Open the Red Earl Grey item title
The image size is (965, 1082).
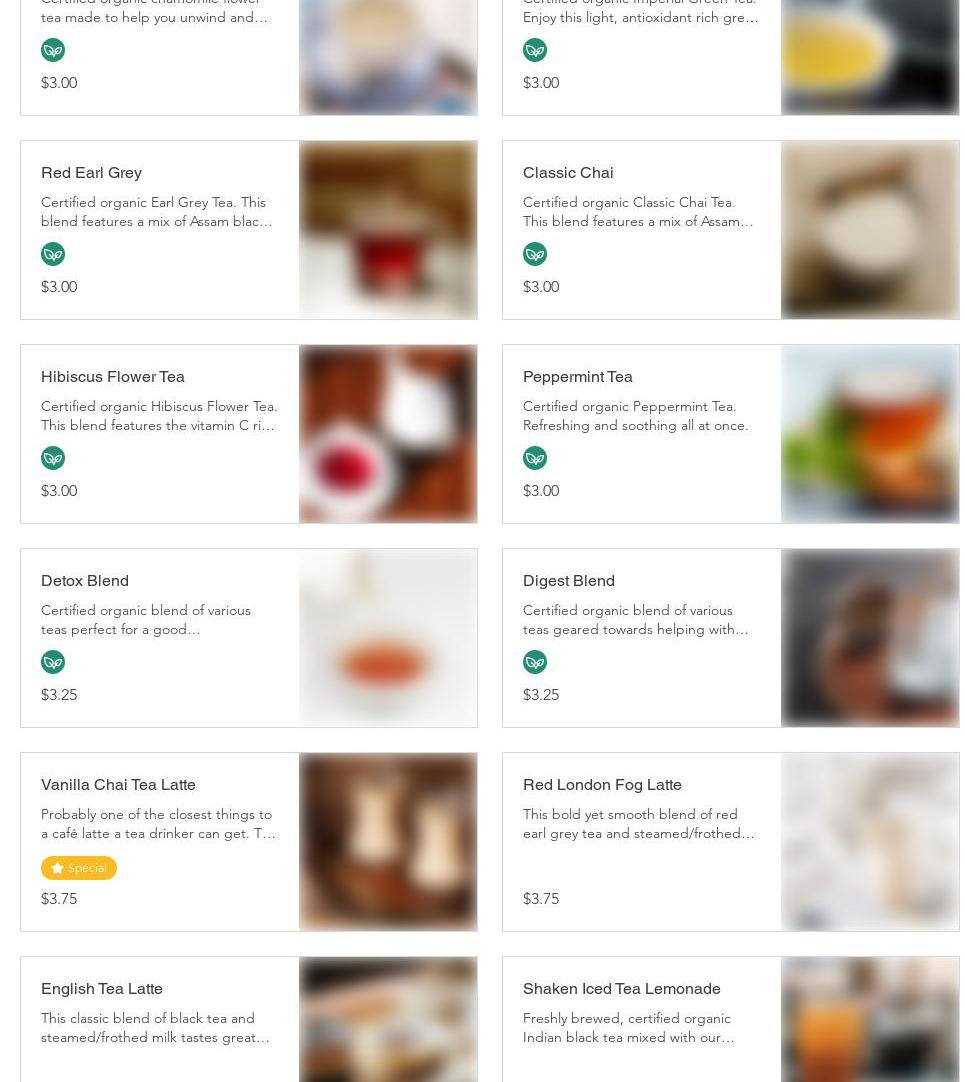tap(91, 173)
